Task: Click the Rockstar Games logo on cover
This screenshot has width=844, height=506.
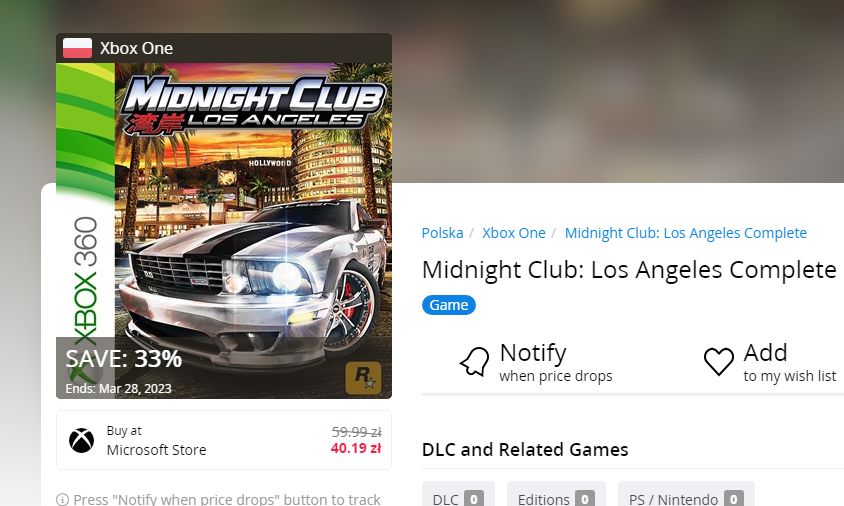Action: pos(363,378)
